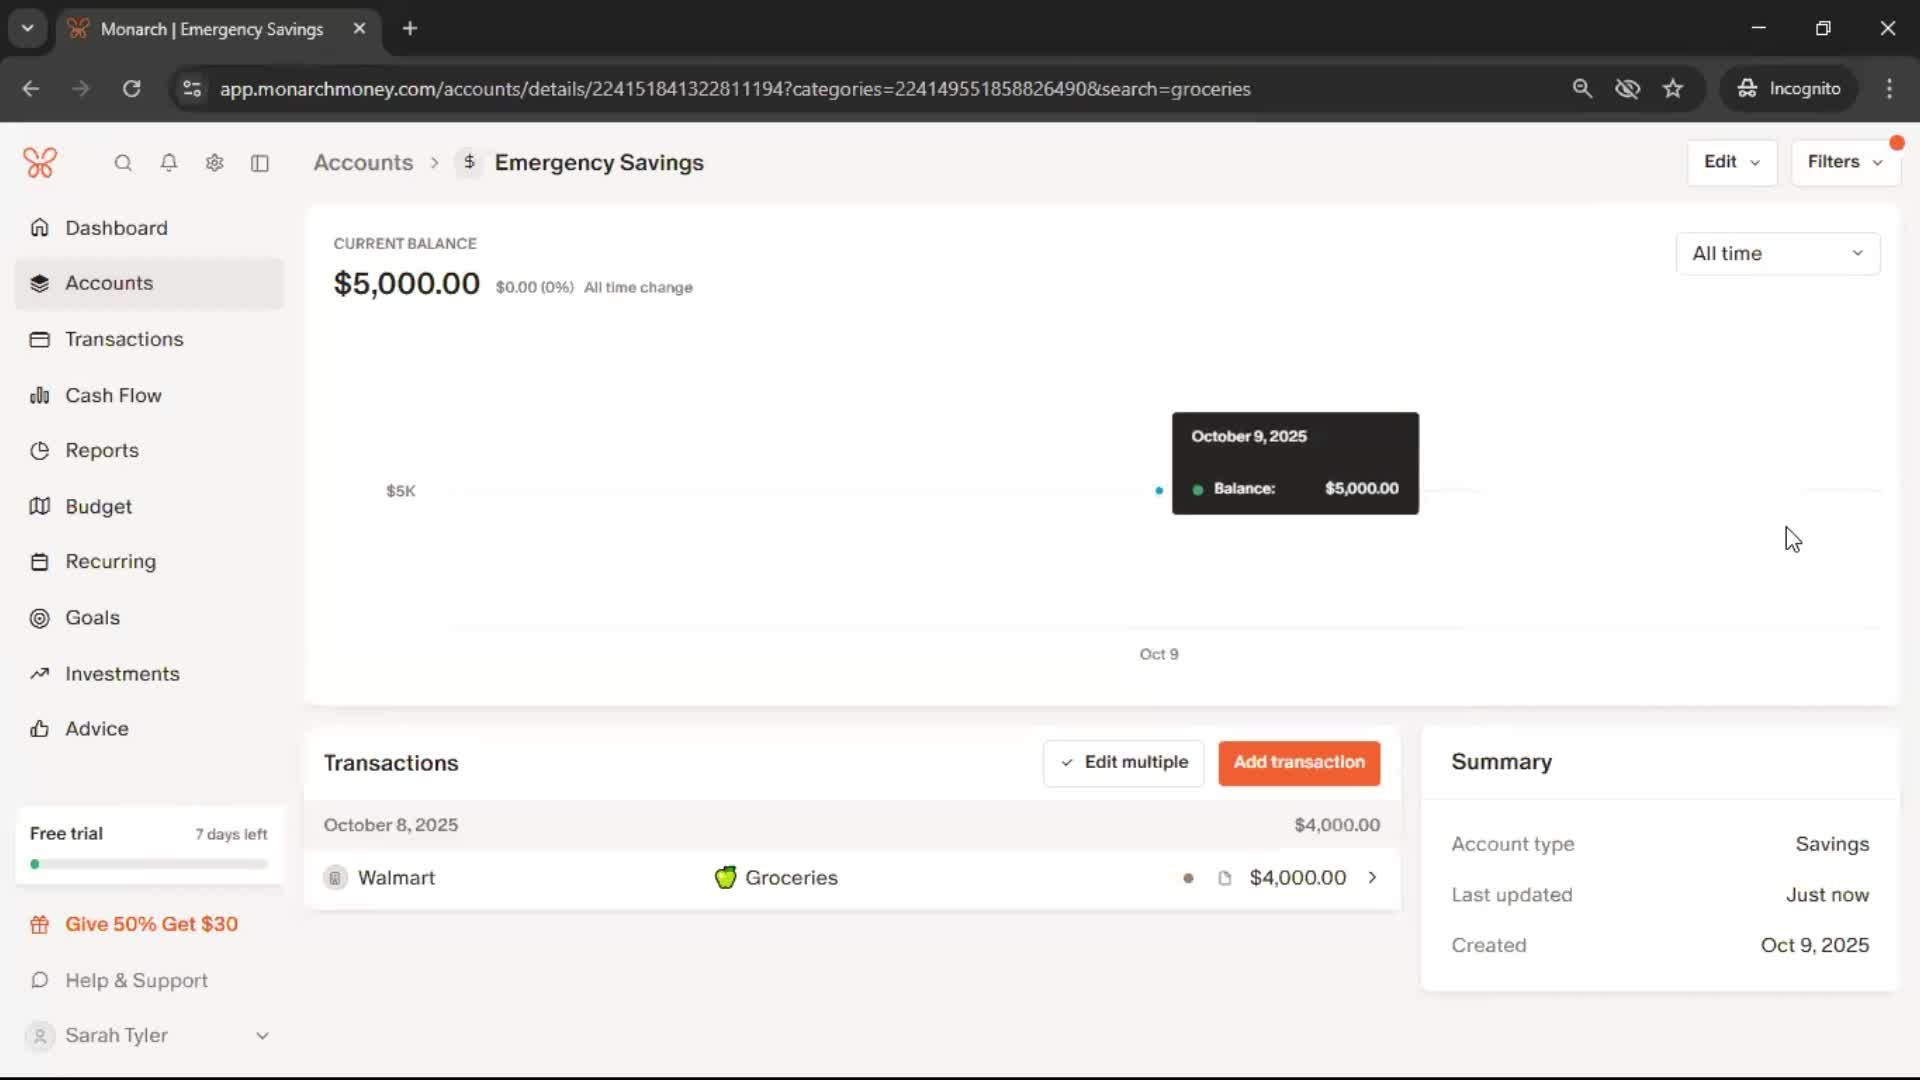Open the Filters dropdown
Image resolution: width=1920 pixels, height=1080 pixels.
click(1844, 162)
